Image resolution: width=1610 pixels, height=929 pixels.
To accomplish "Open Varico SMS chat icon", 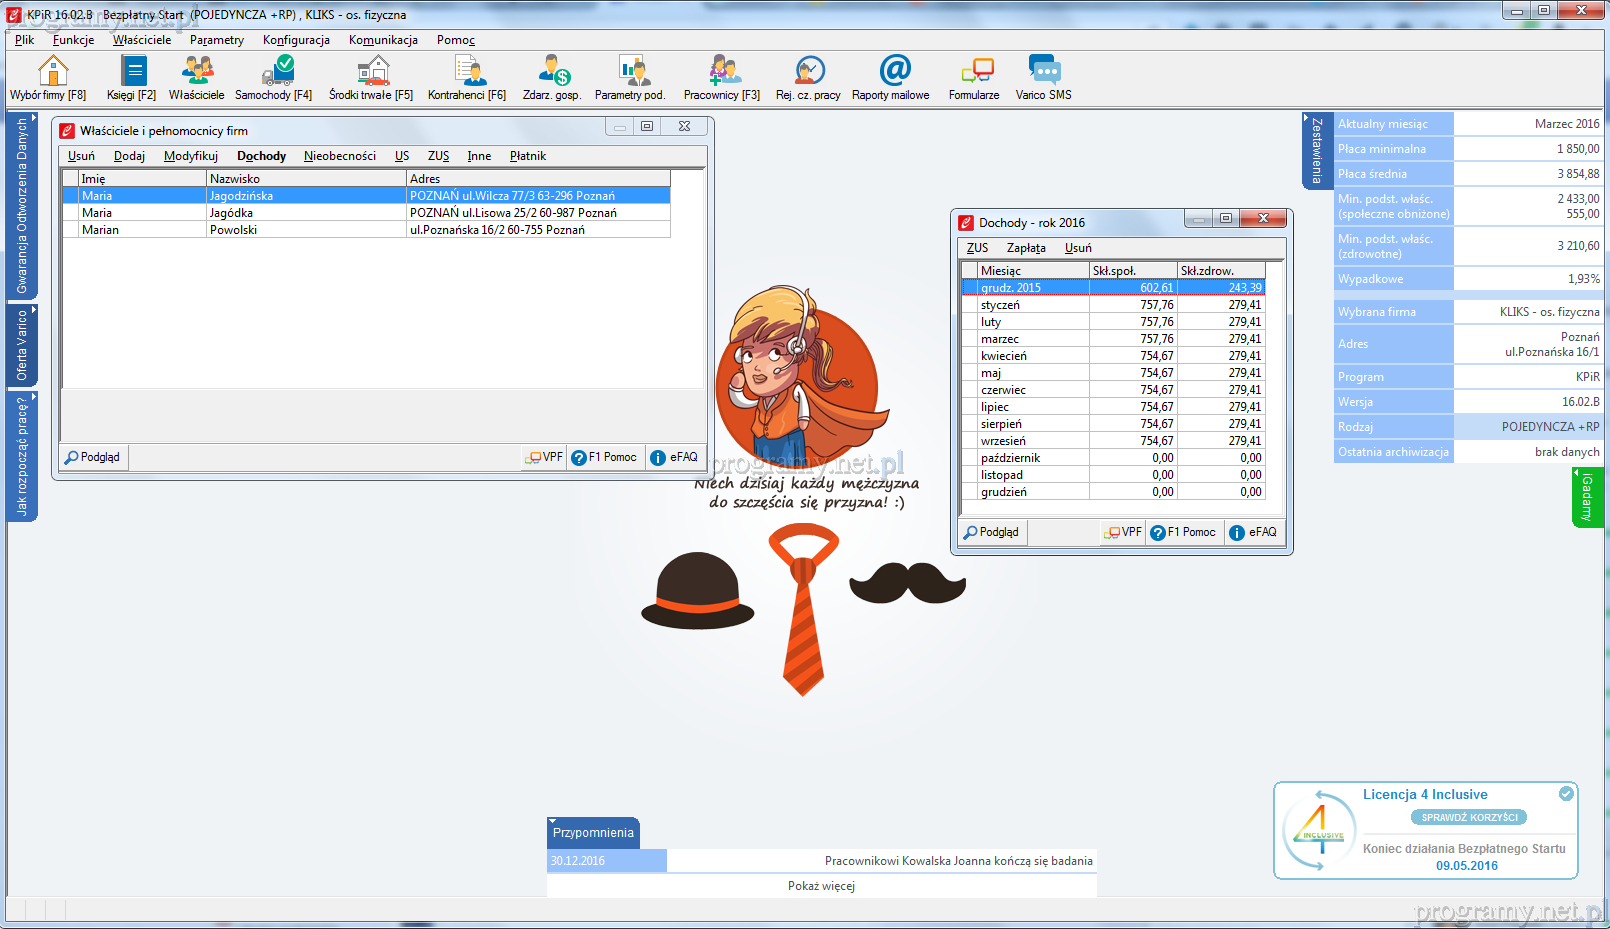I will point(1044,71).
